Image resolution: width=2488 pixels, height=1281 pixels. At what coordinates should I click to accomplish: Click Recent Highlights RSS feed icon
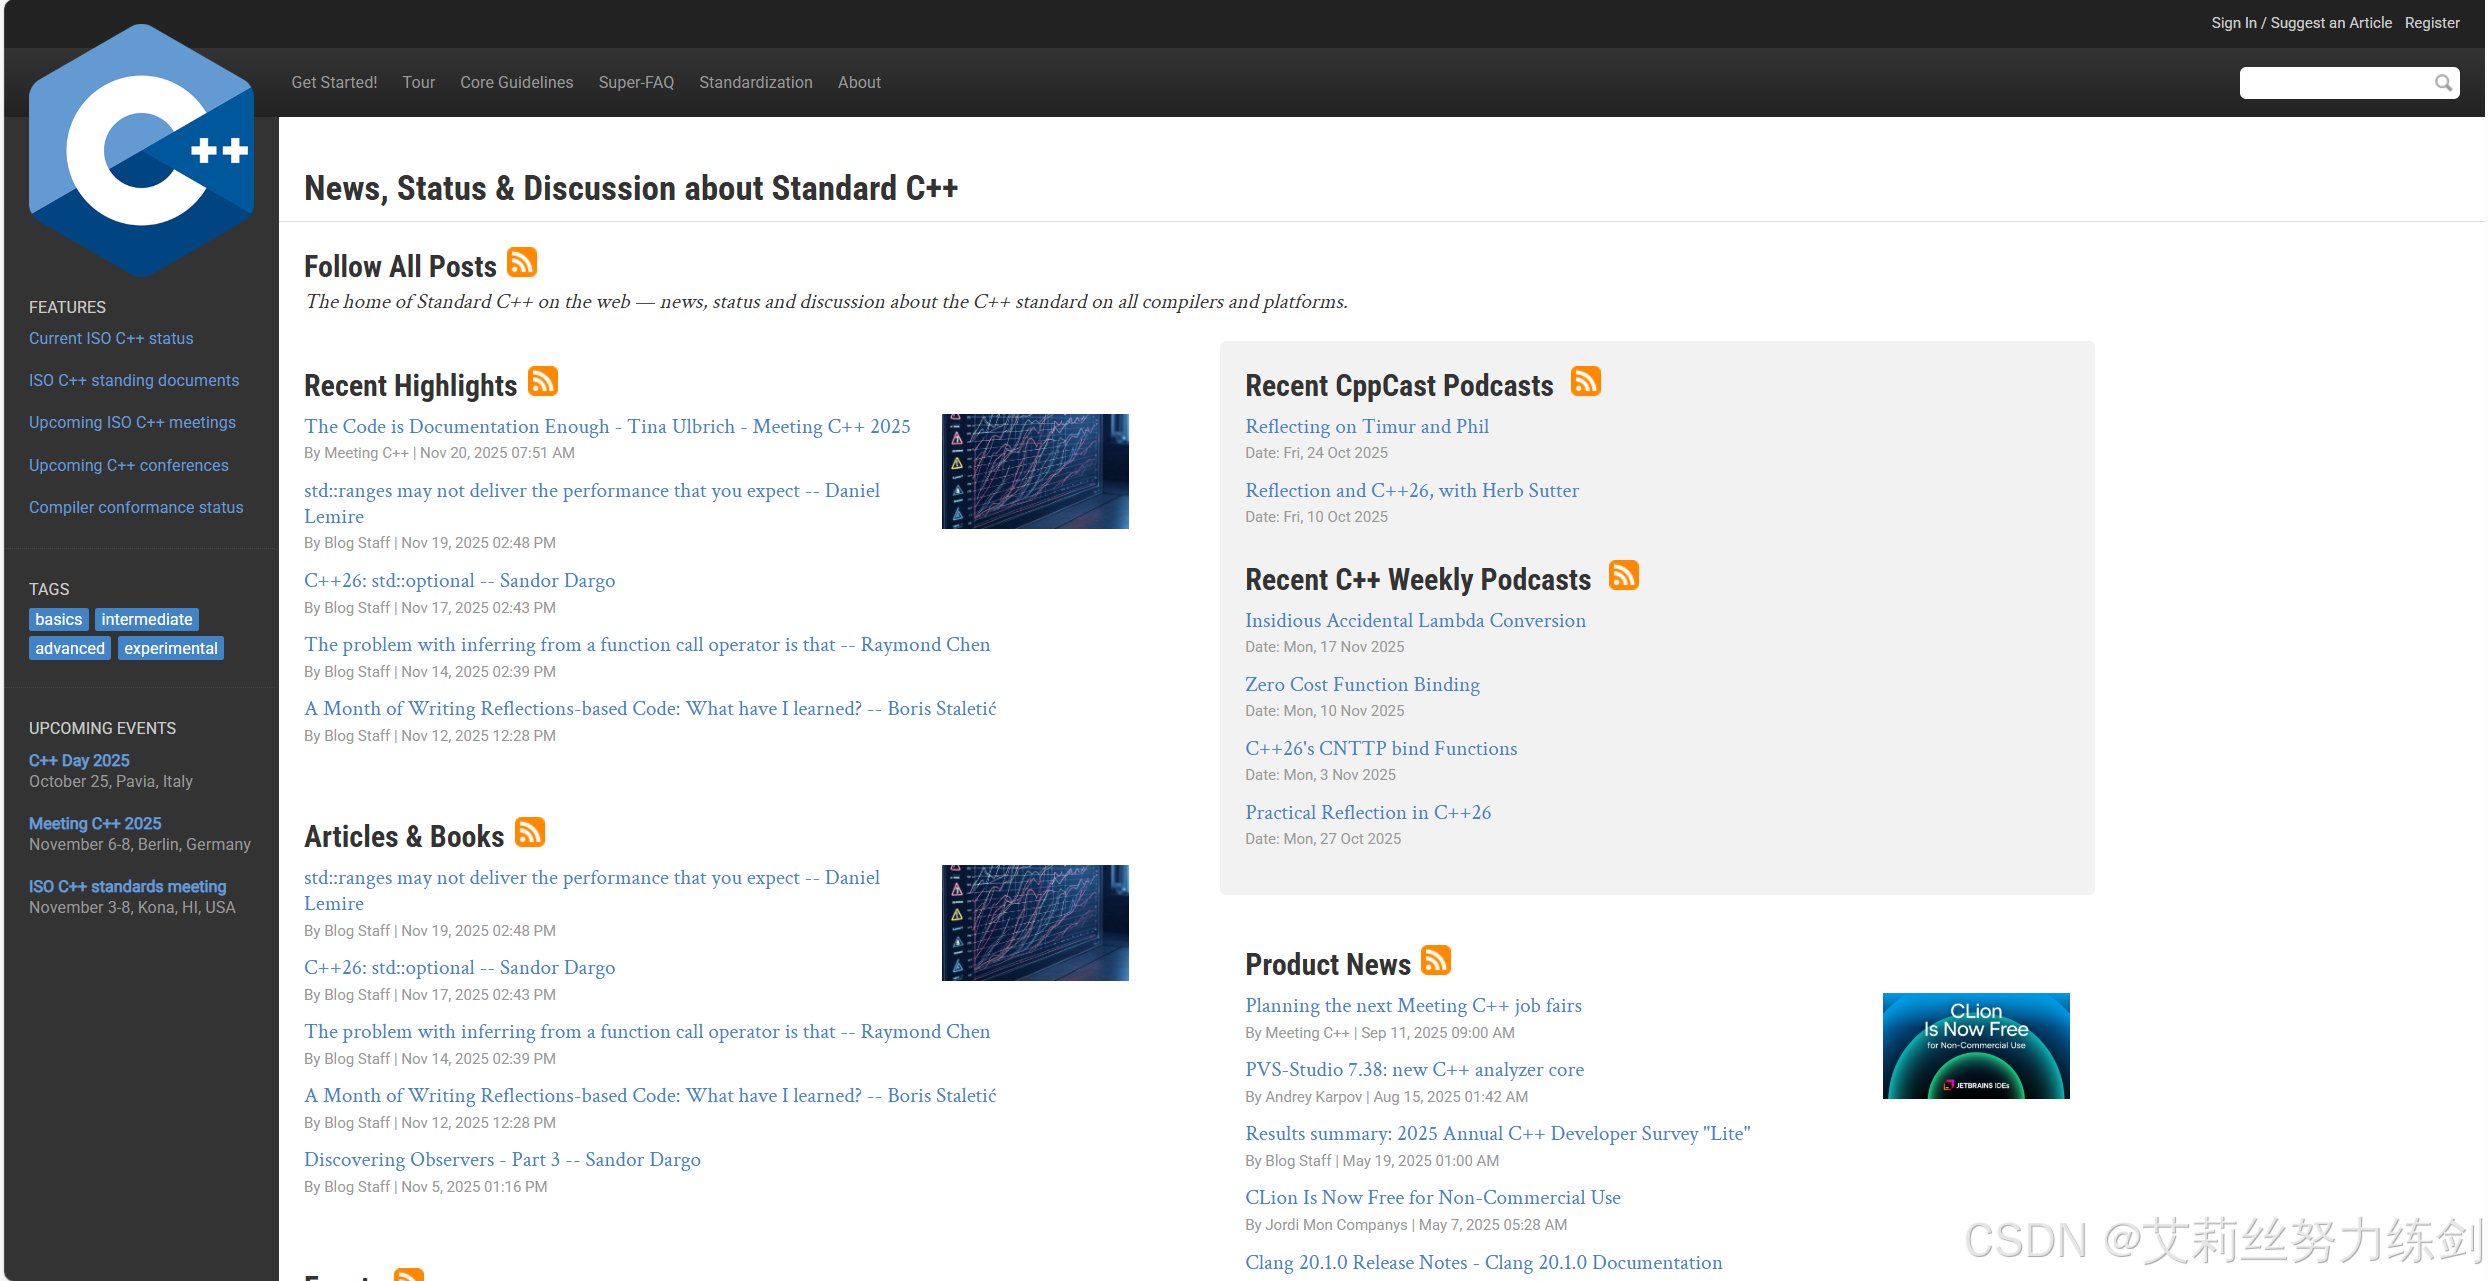(x=543, y=382)
